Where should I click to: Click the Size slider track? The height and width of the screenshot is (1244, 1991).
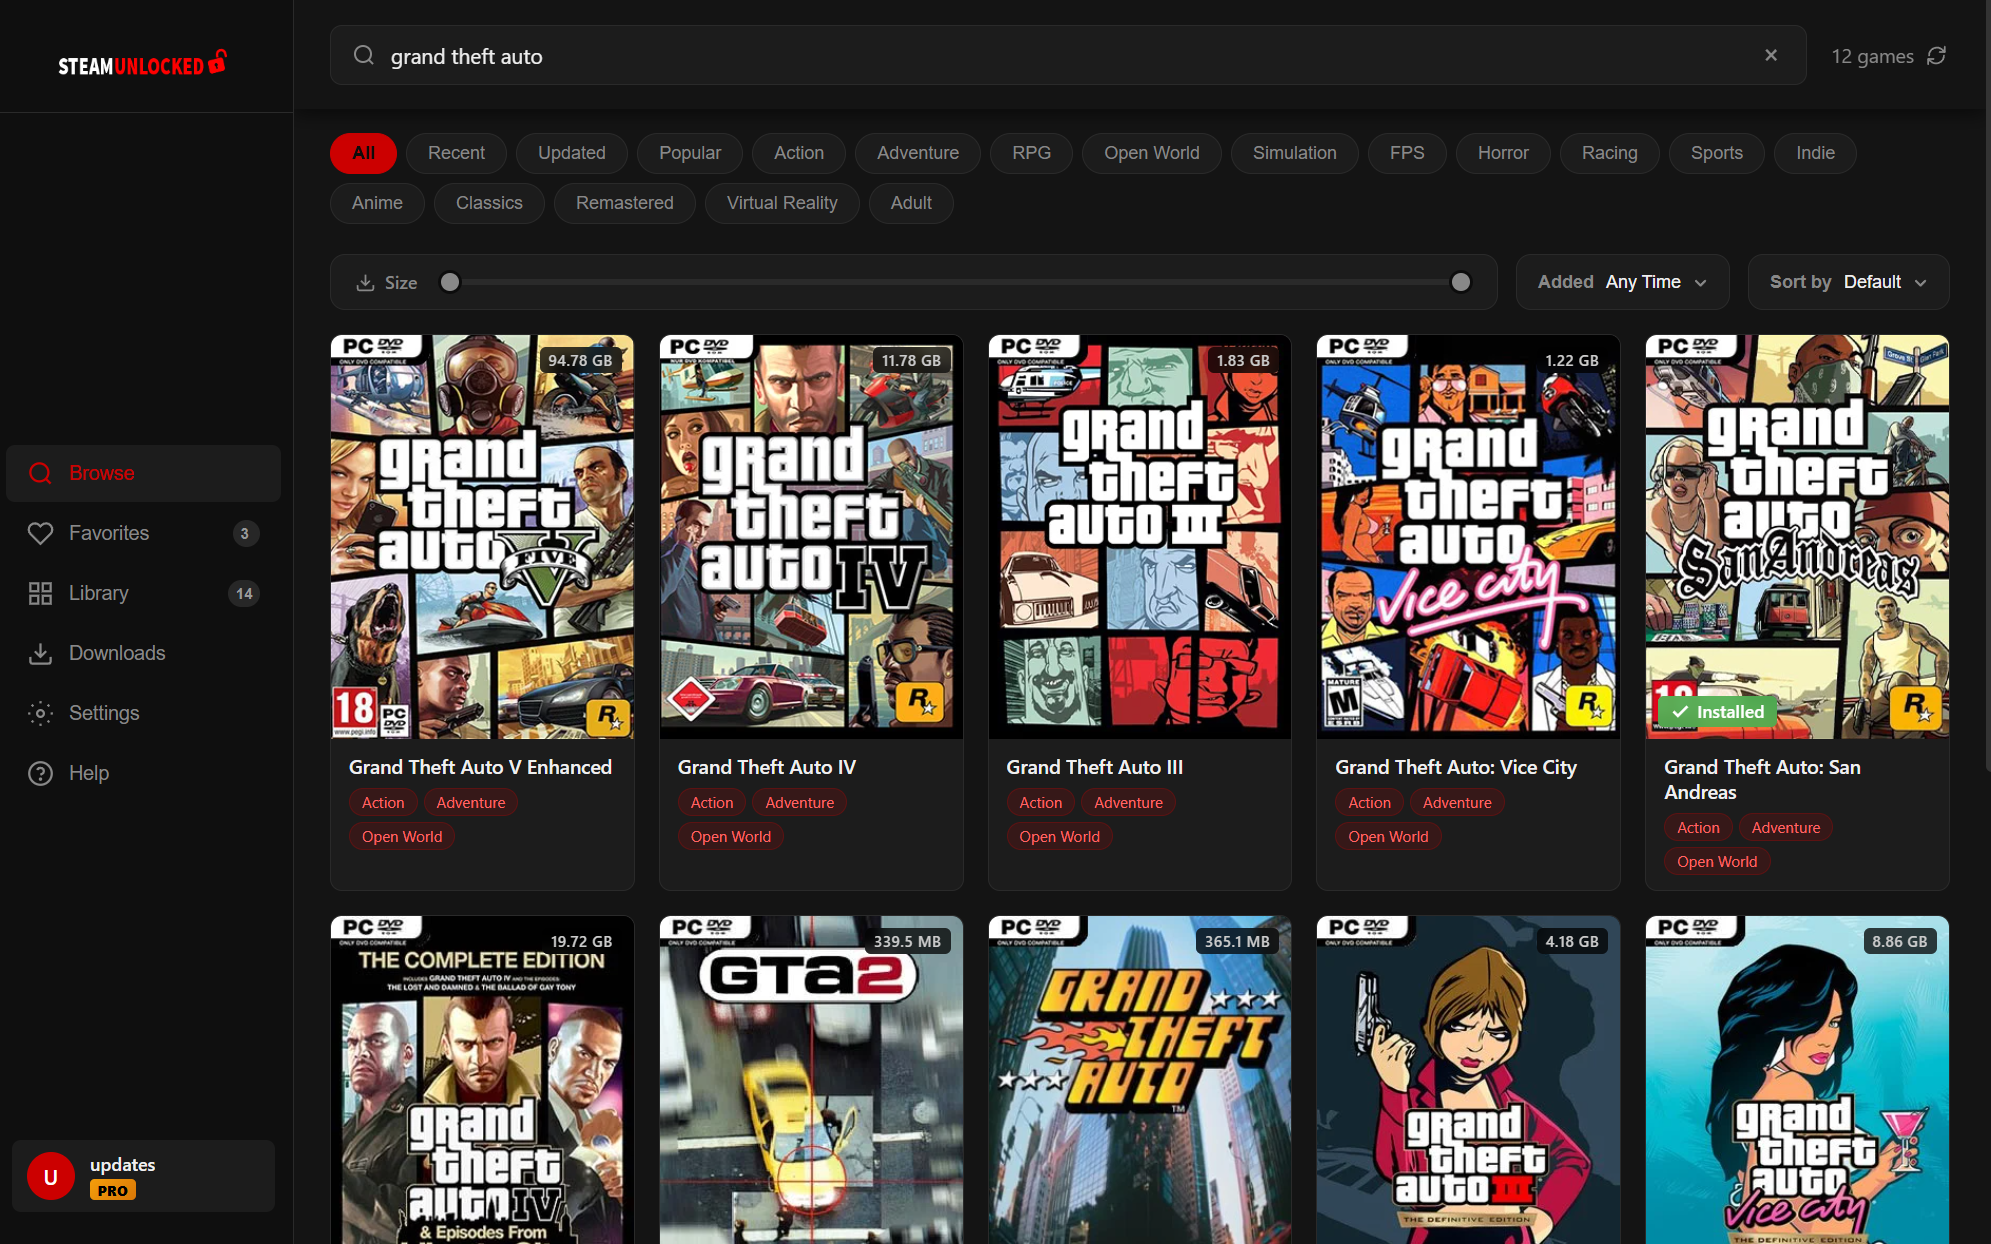(955, 282)
